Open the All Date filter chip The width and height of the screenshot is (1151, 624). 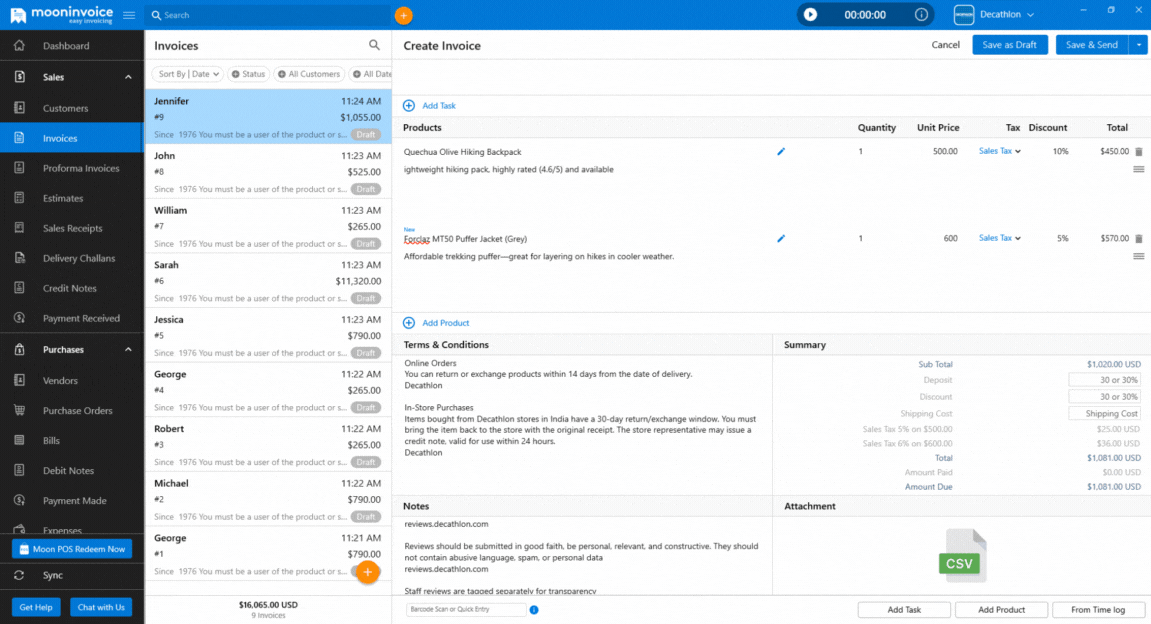[370, 74]
